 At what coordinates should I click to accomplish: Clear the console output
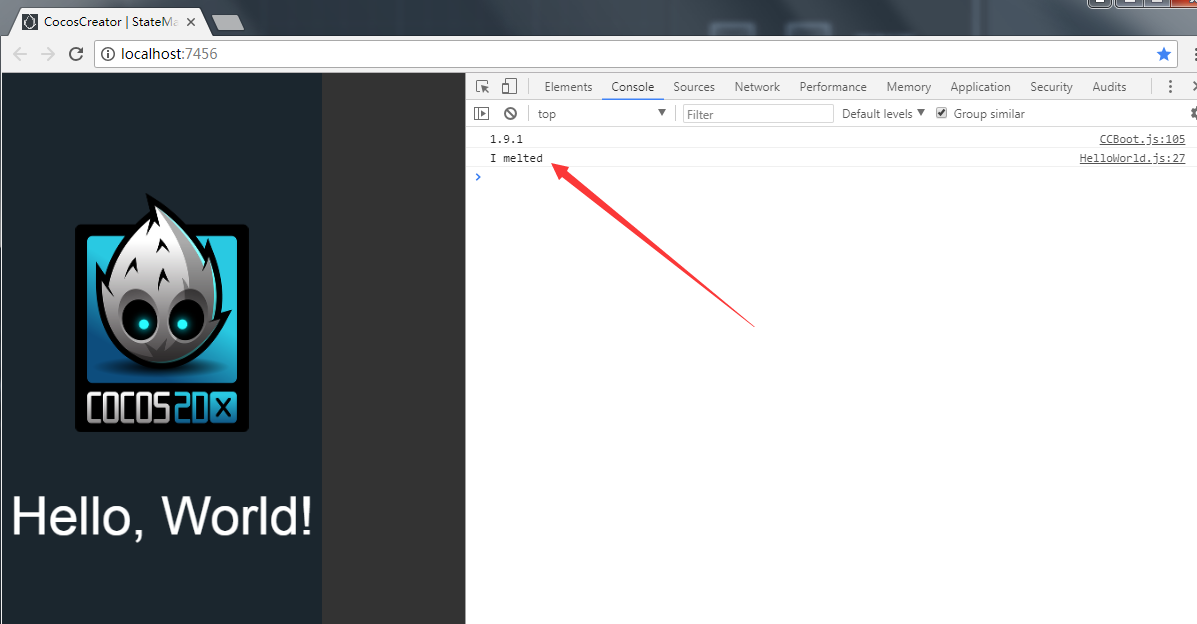click(x=511, y=113)
